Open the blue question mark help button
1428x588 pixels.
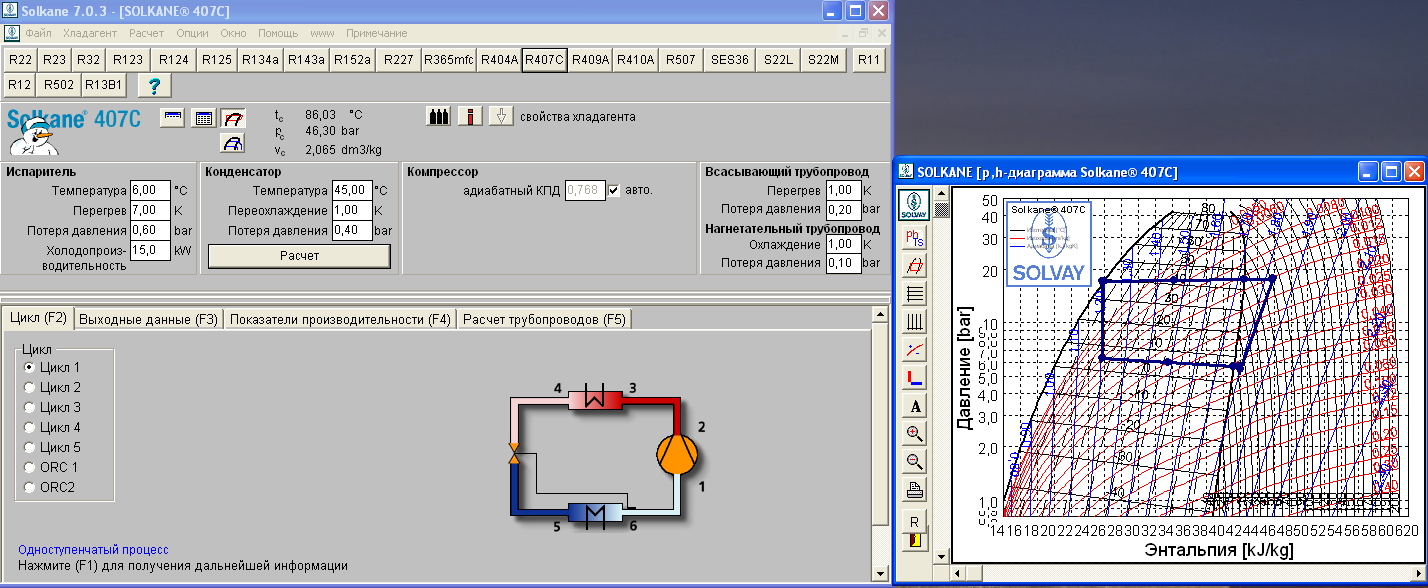click(x=154, y=84)
